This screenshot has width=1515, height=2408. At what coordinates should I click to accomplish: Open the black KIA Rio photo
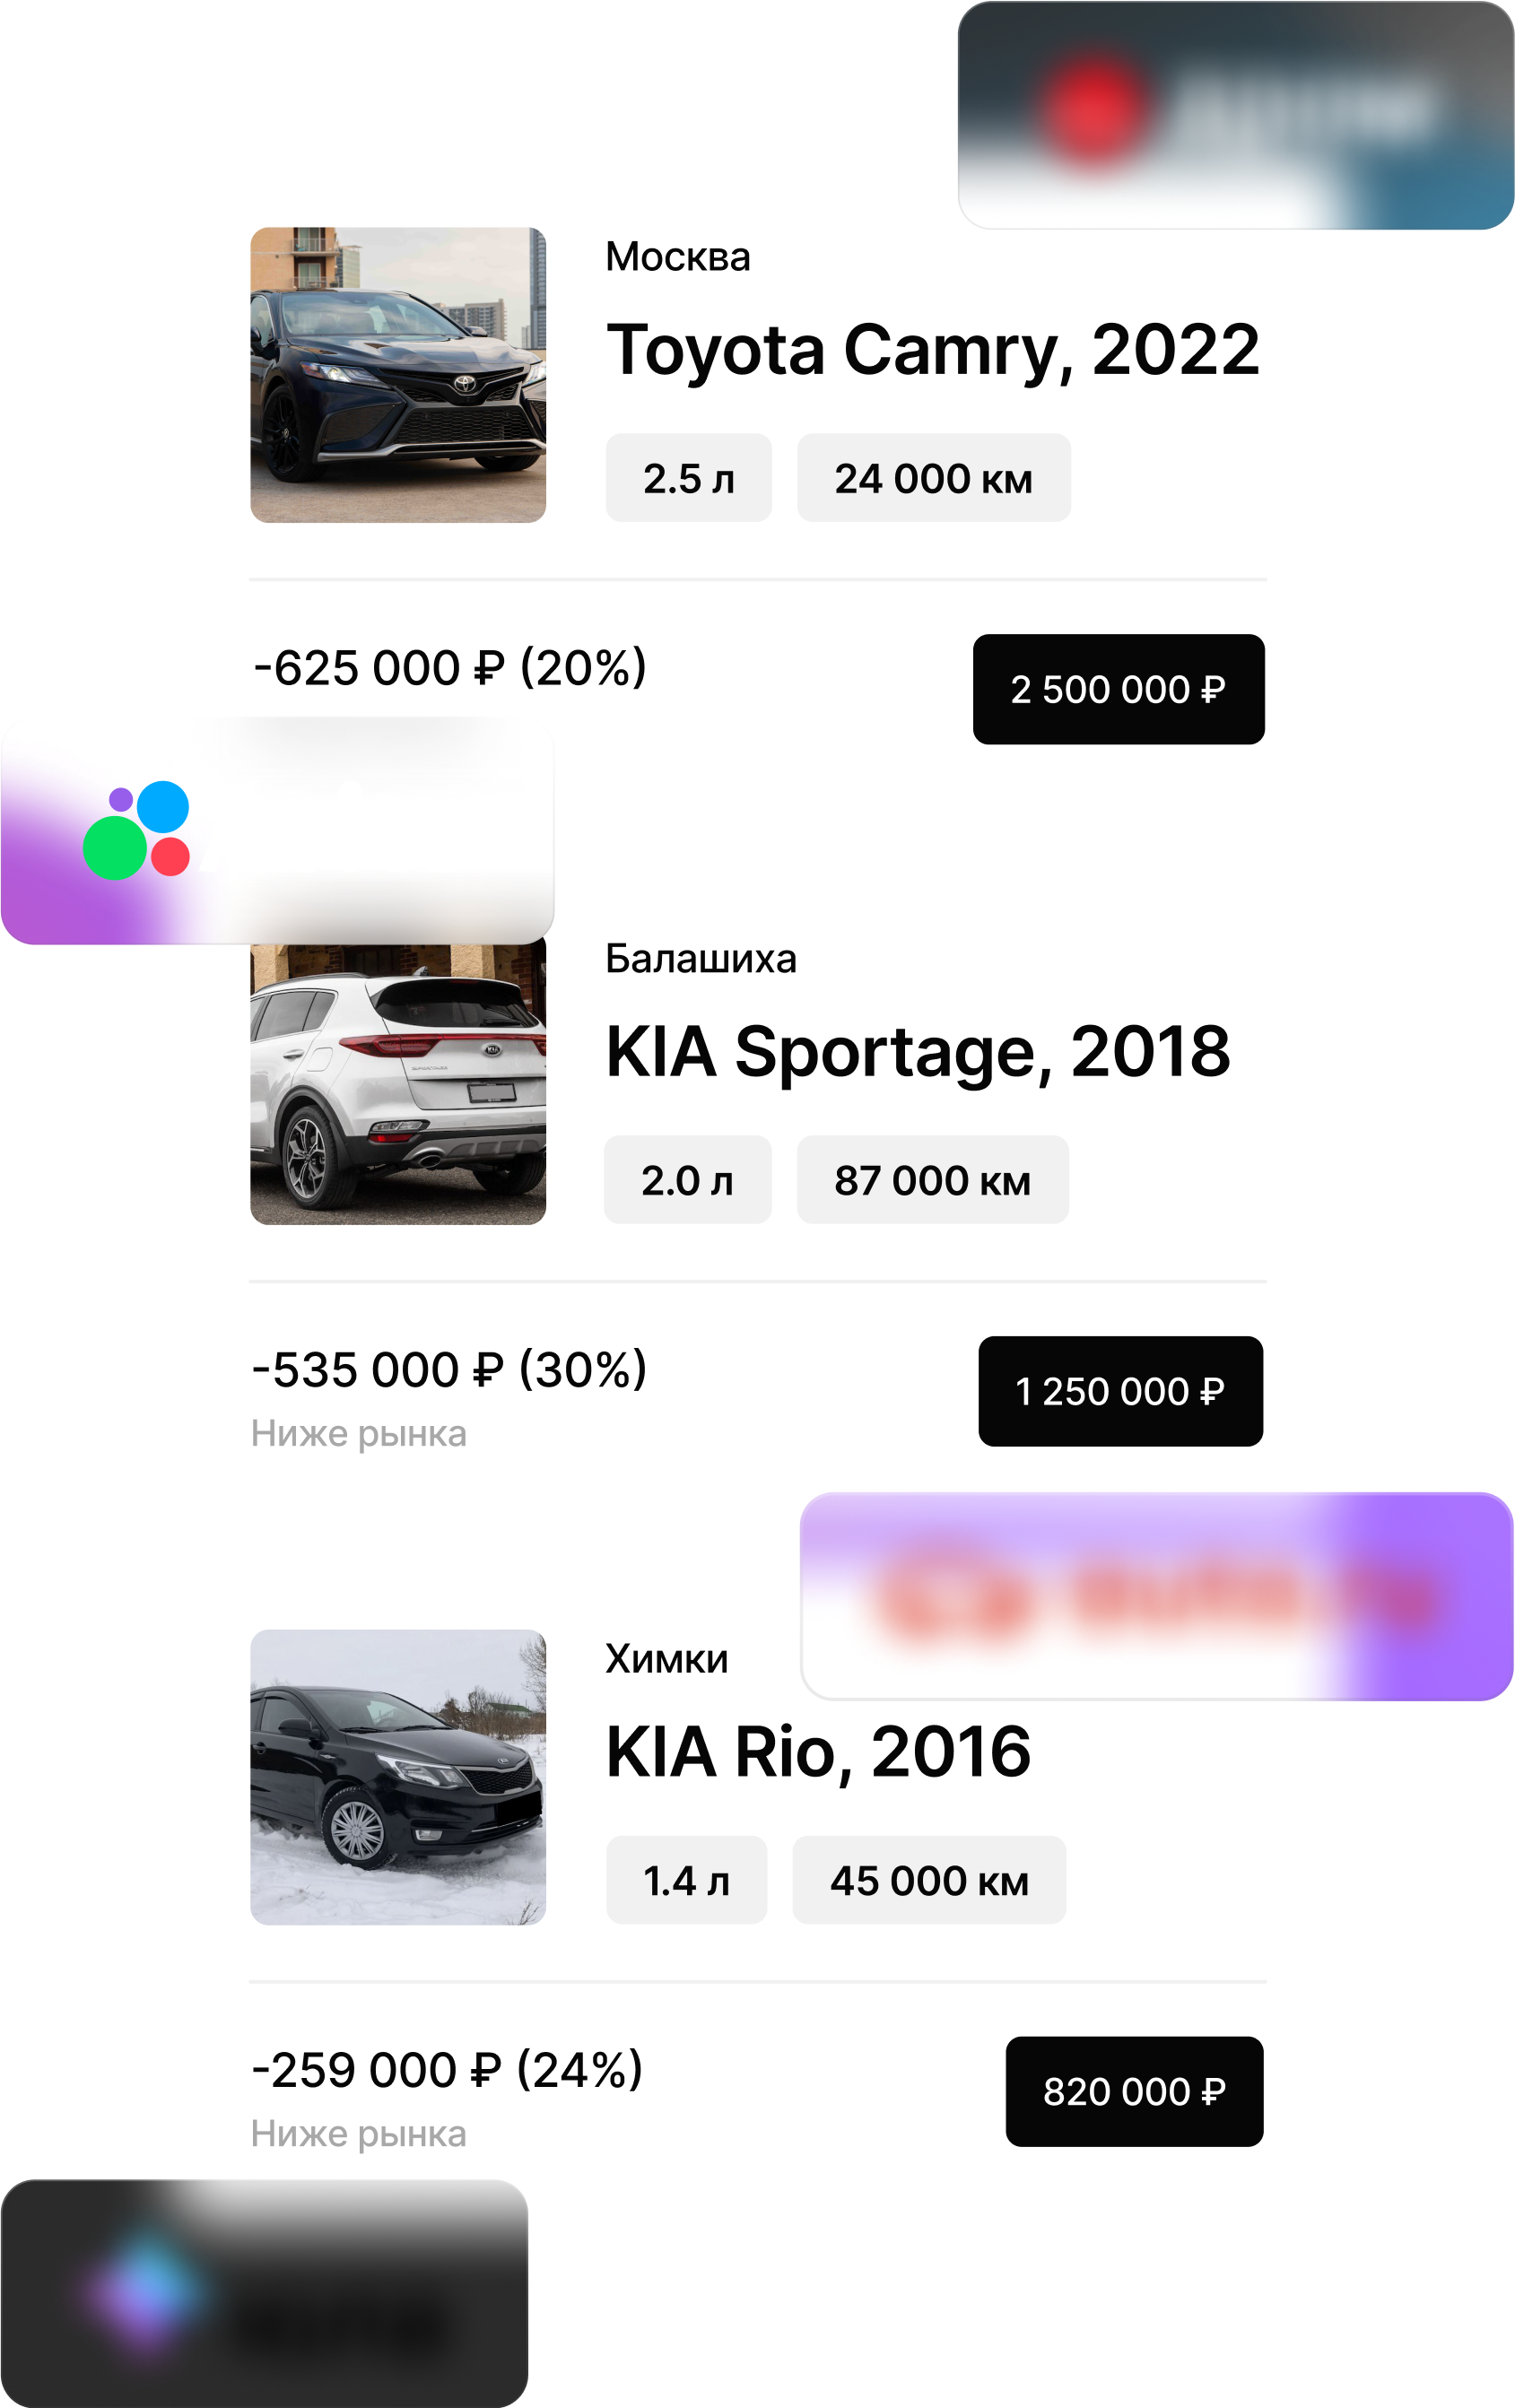[398, 1777]
